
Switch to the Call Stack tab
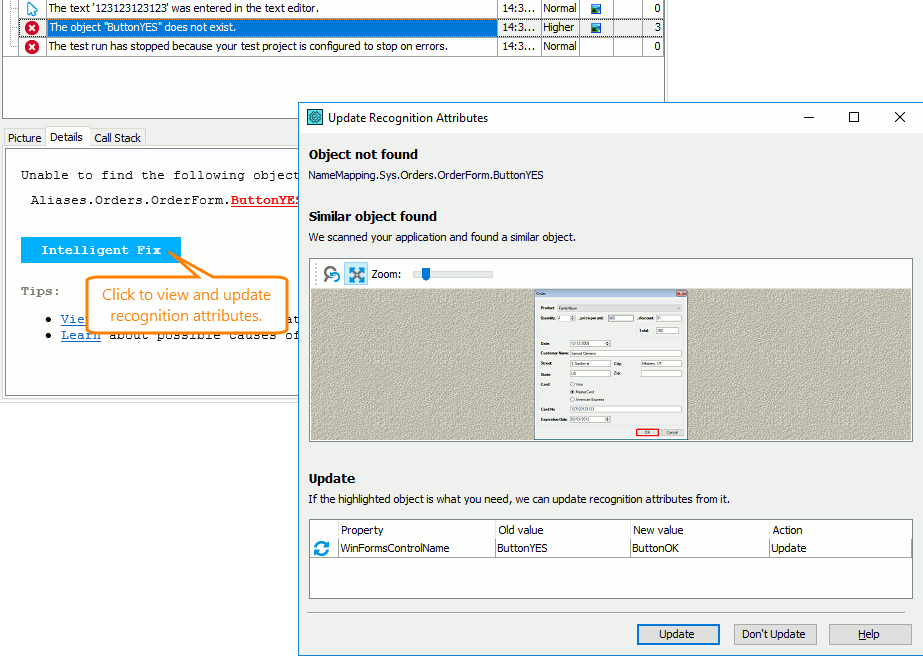(x=117, y=137)
